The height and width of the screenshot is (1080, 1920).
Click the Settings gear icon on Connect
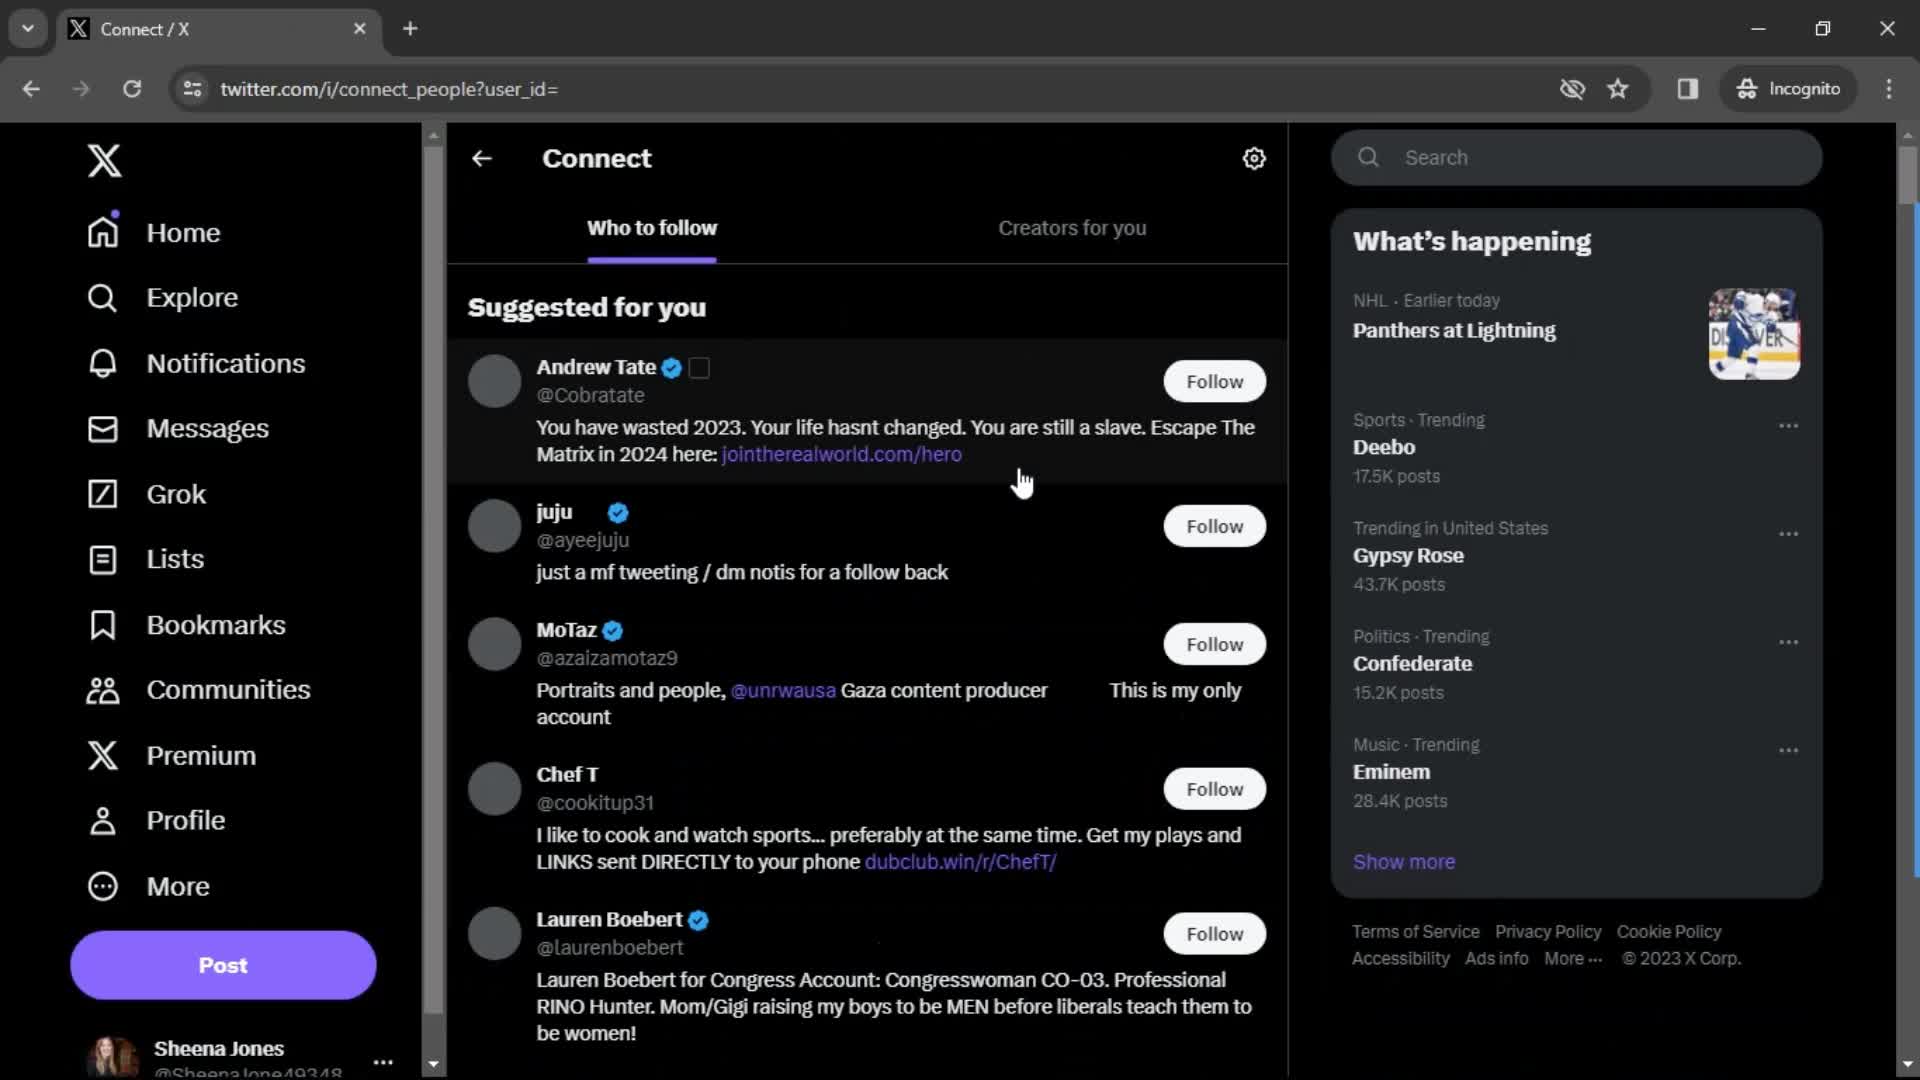[x=1254, y=158]
